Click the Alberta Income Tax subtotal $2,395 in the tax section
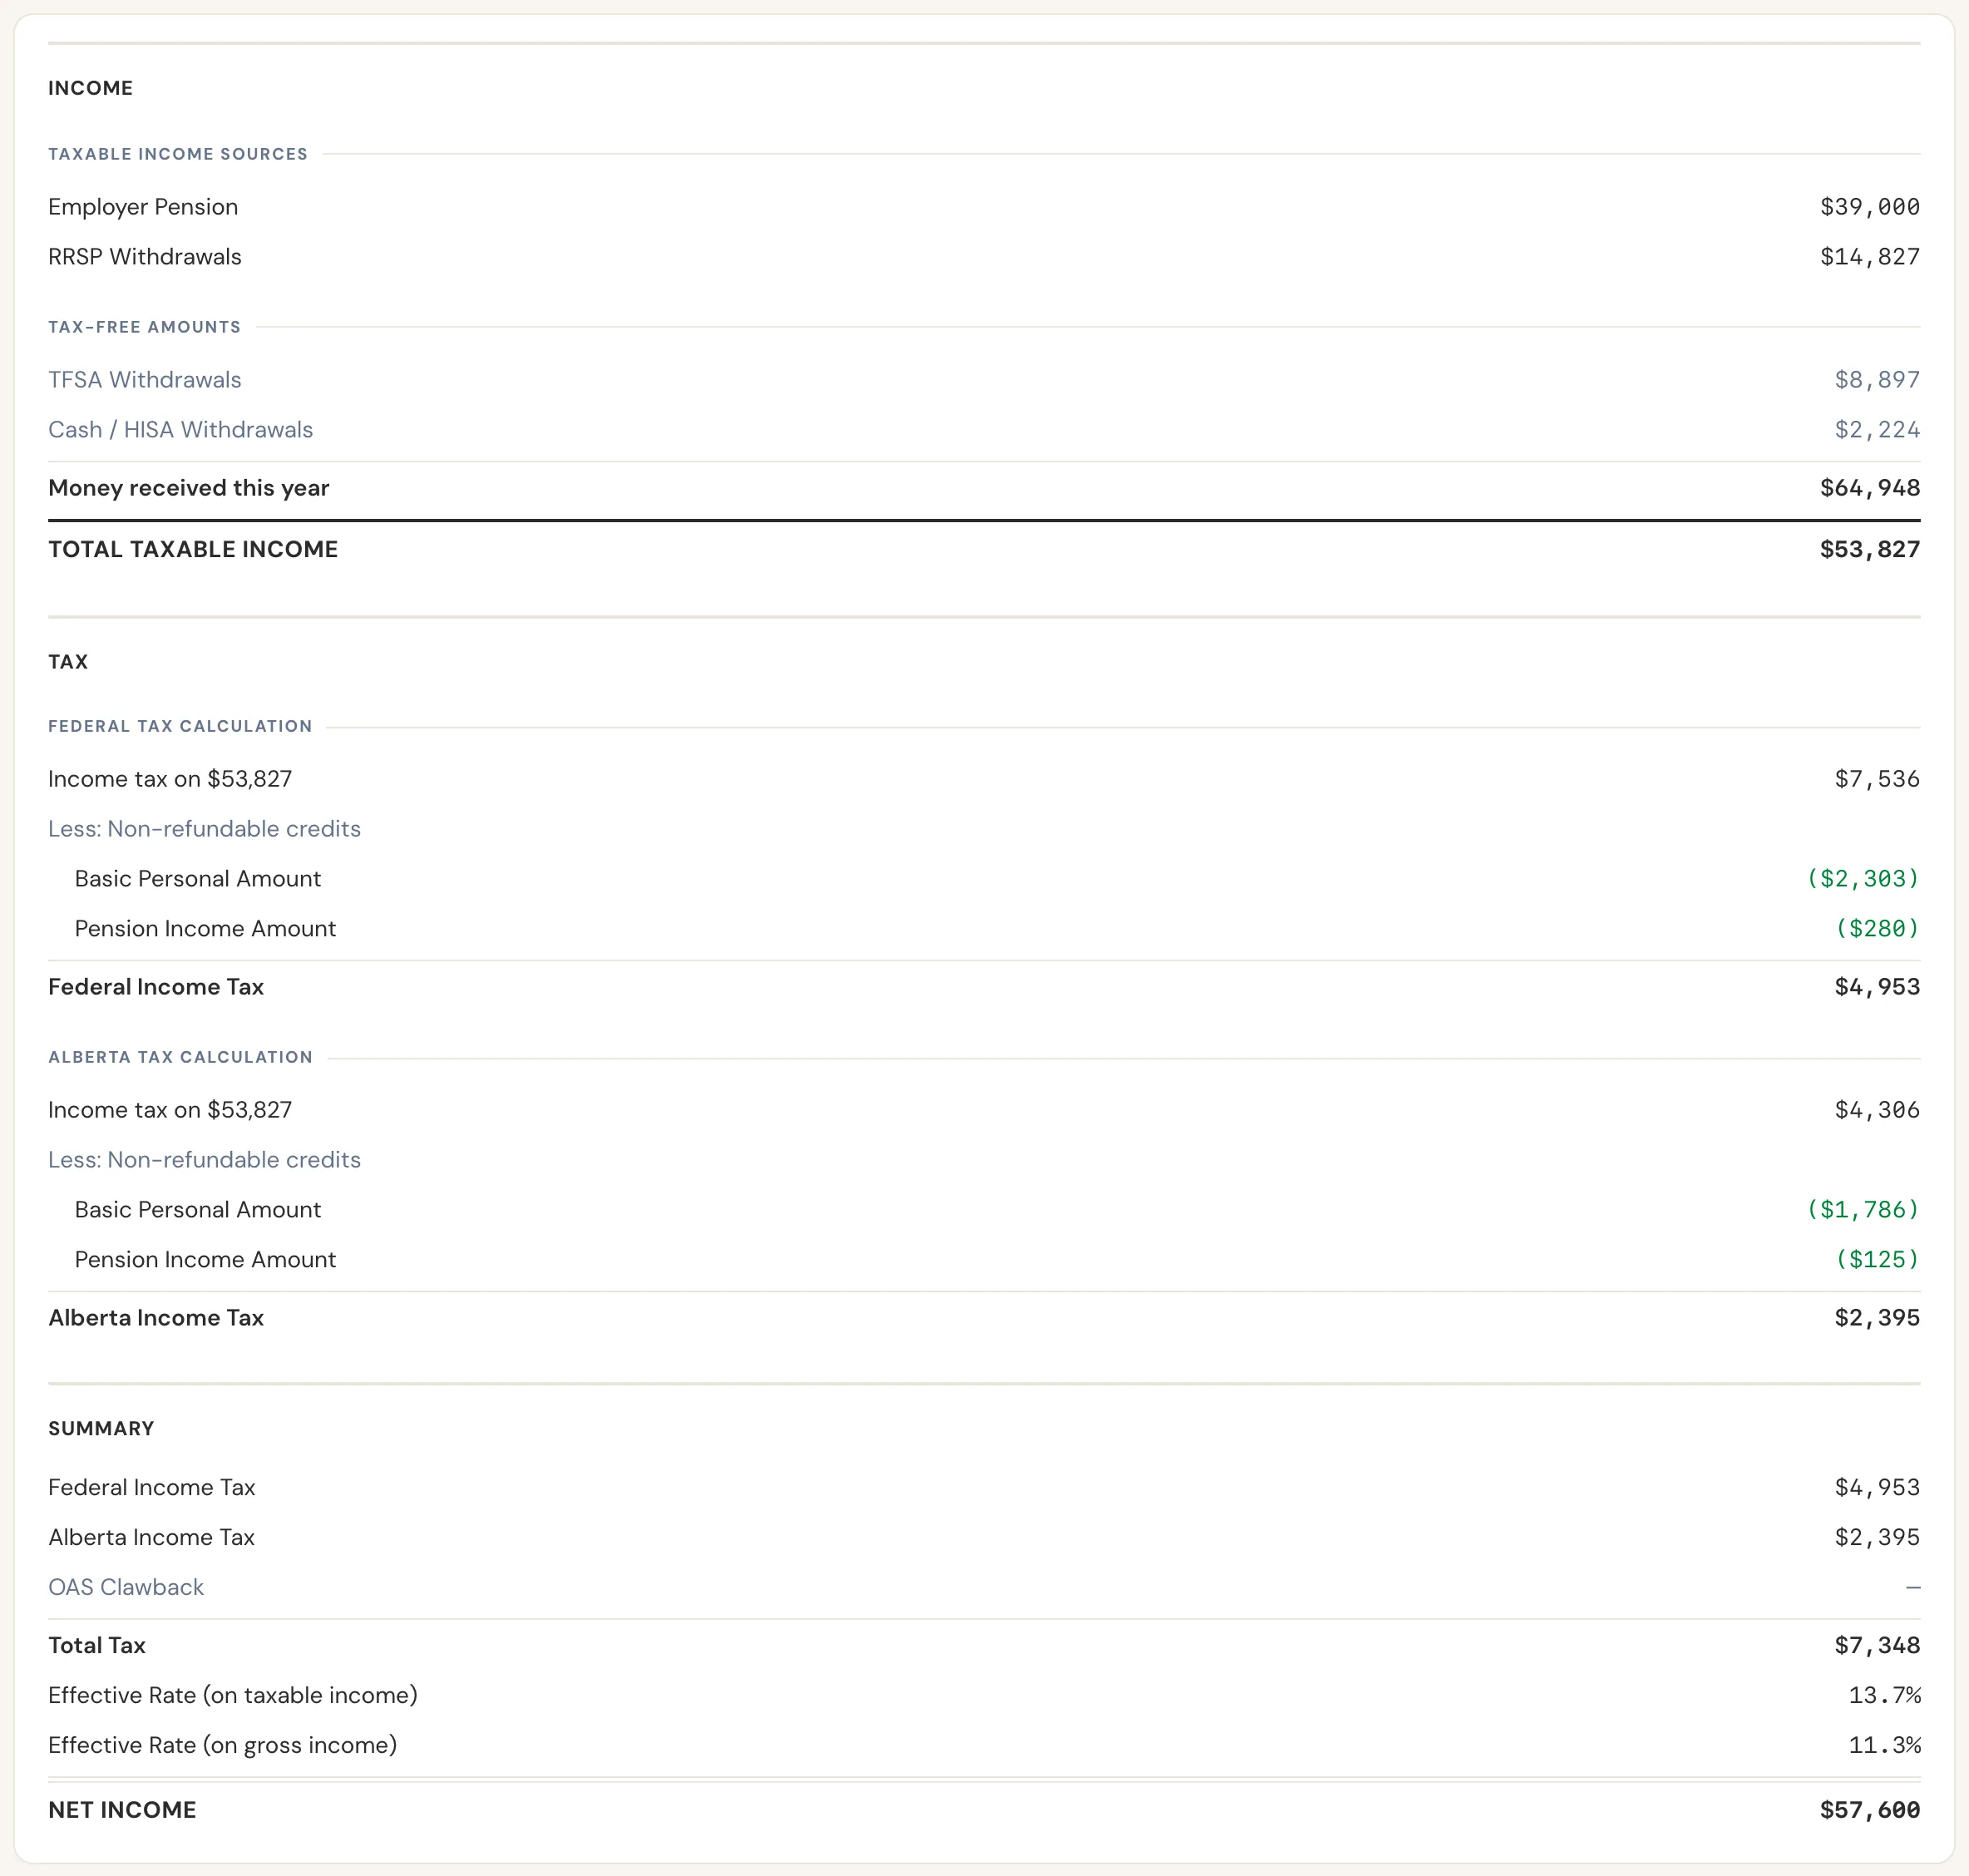Screen dimensions: 1969x1876 (1876, 1318)
